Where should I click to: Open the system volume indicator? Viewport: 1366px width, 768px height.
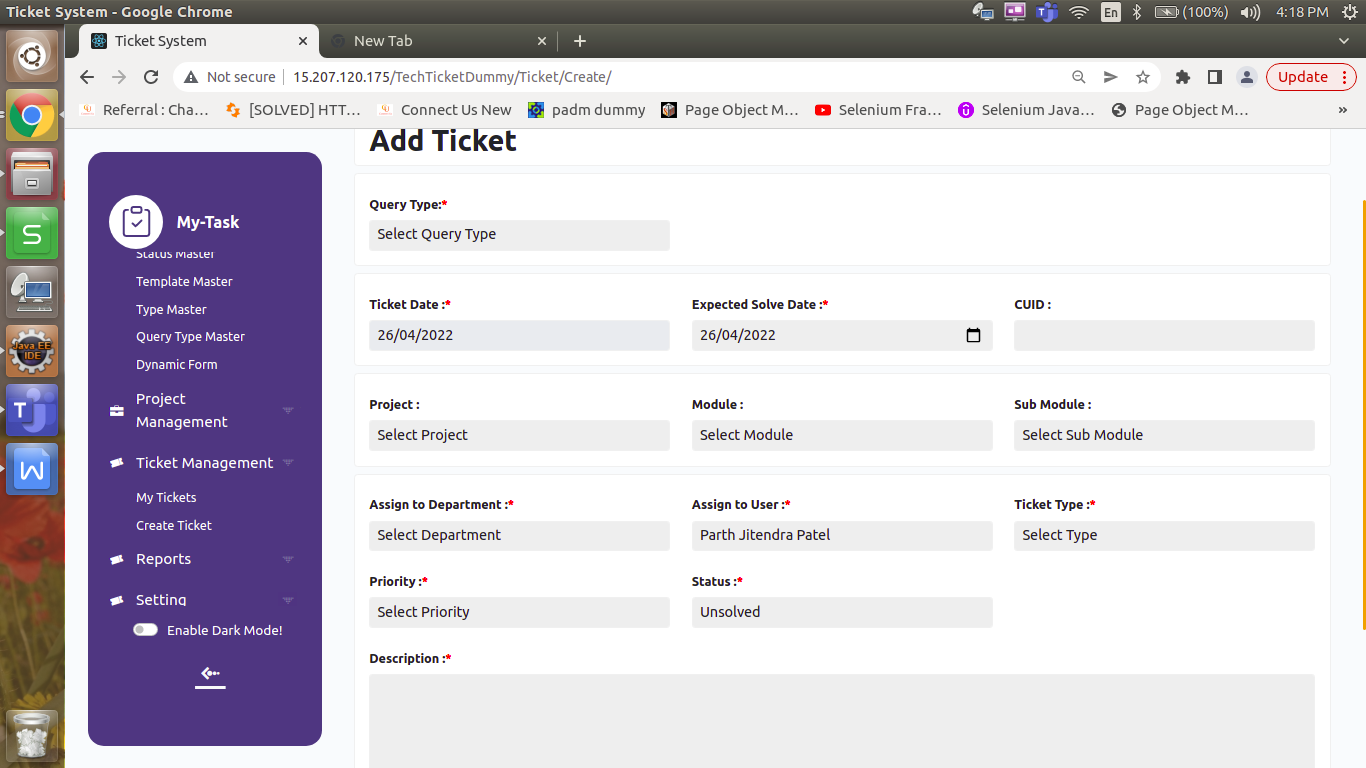1250,12
